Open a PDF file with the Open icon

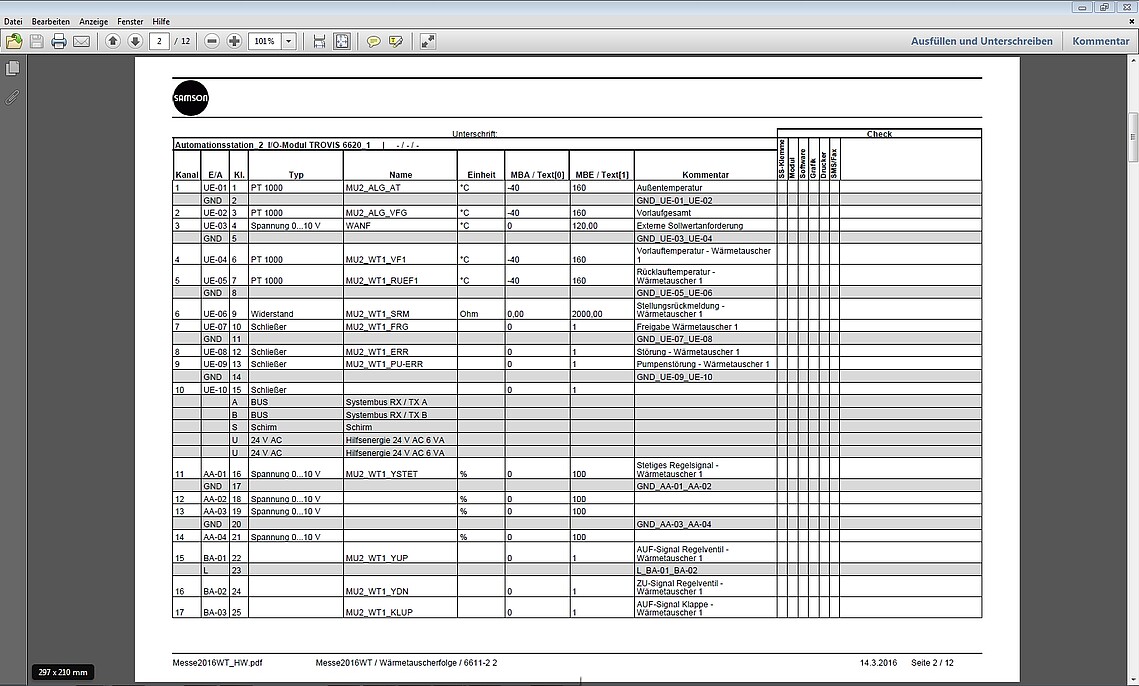click(x=13, y=41)
